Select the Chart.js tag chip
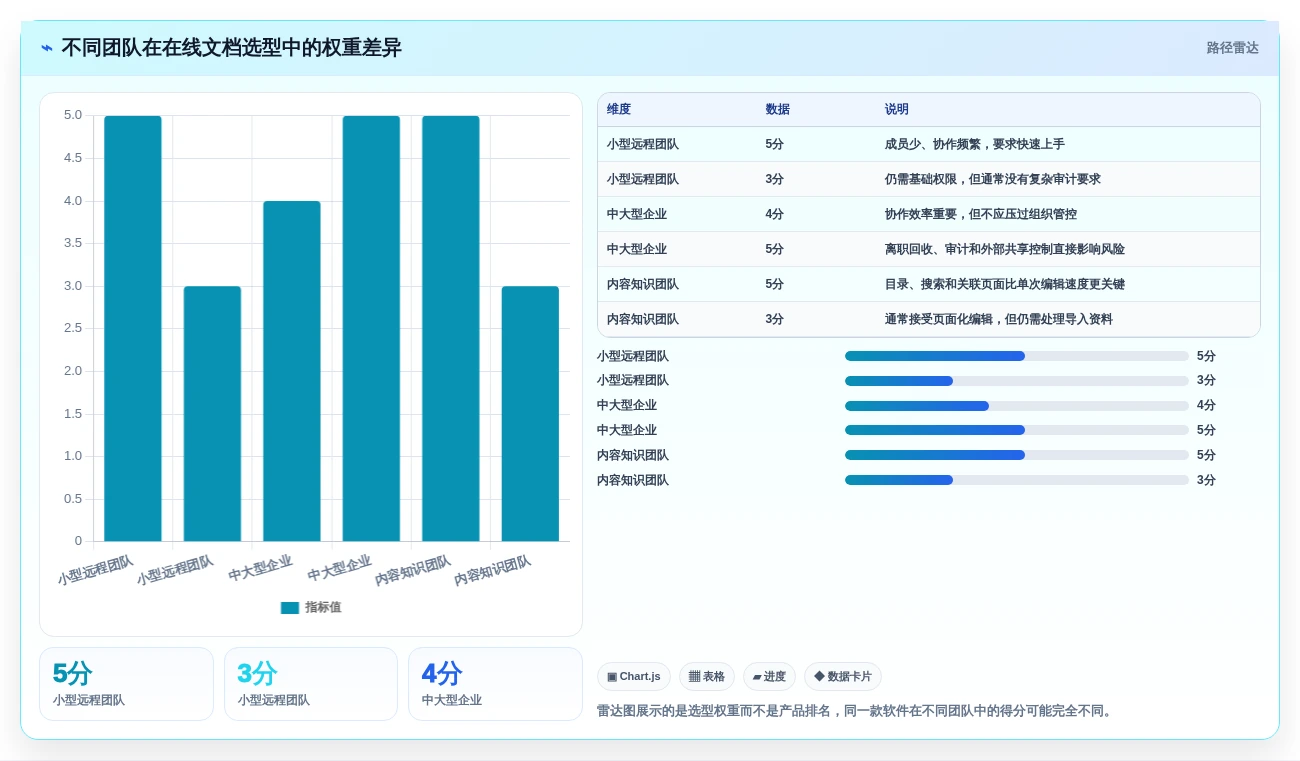Viewport: 1300px width, 761px height. (x=634, y=677)
